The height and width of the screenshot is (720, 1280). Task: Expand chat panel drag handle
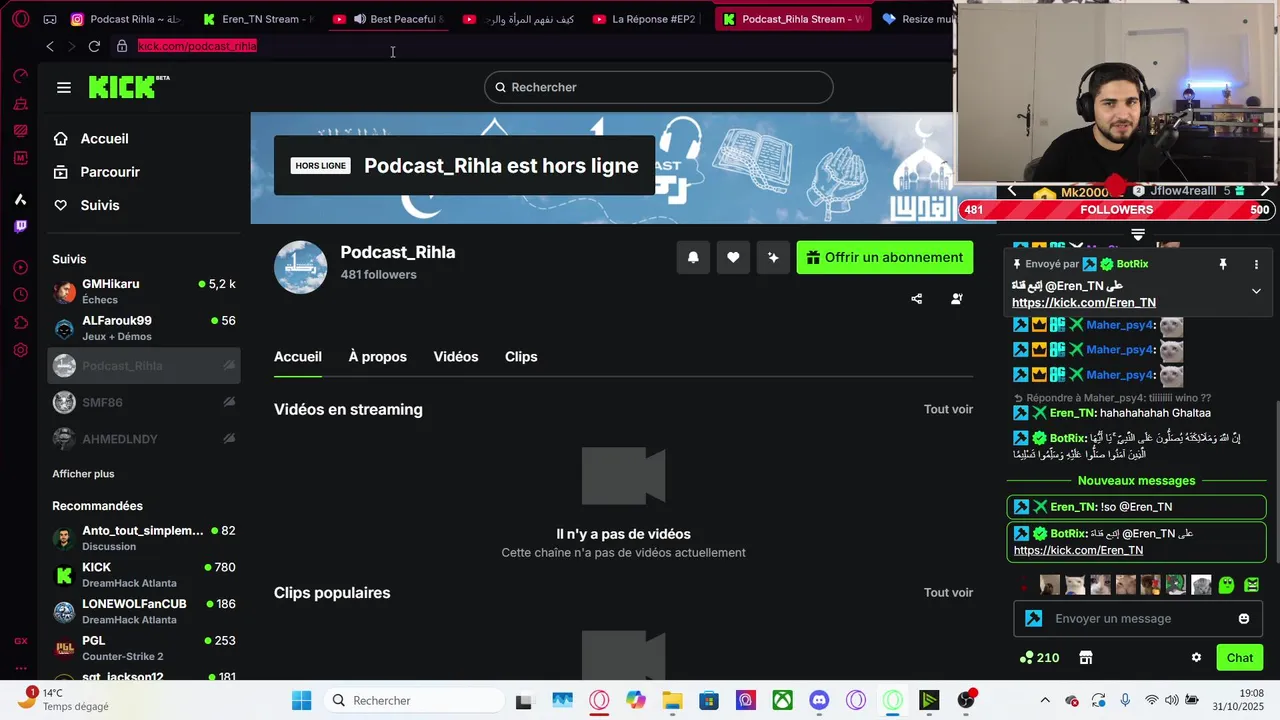tap(1137, 234)
